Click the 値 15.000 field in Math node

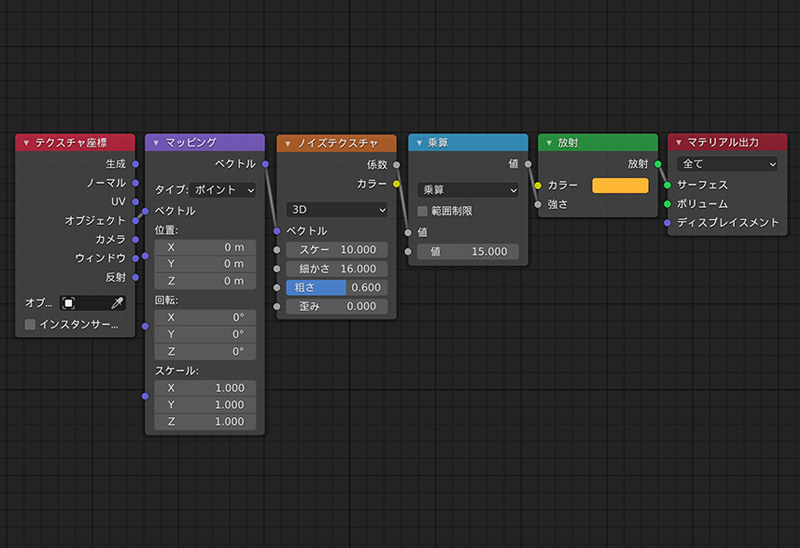468,252
